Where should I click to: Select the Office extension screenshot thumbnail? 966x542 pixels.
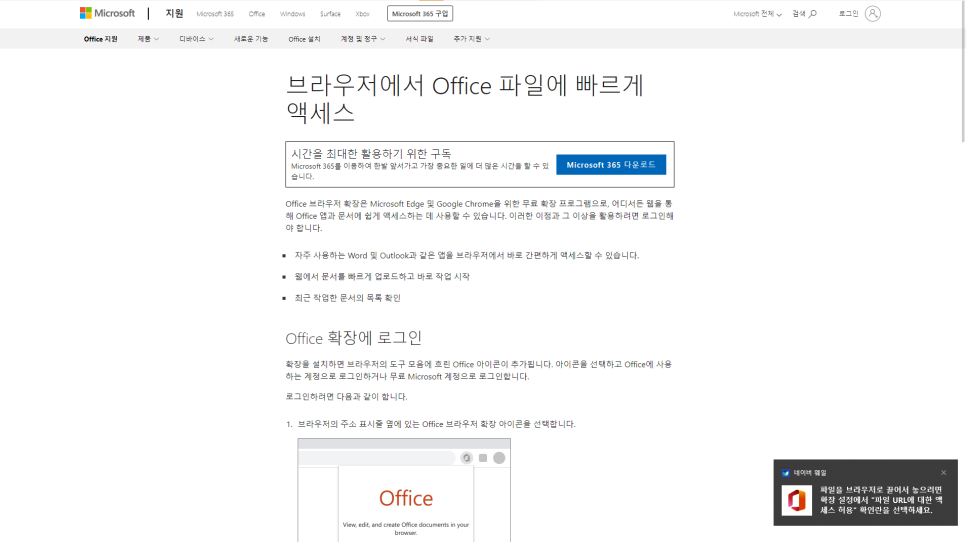point(404,490)
